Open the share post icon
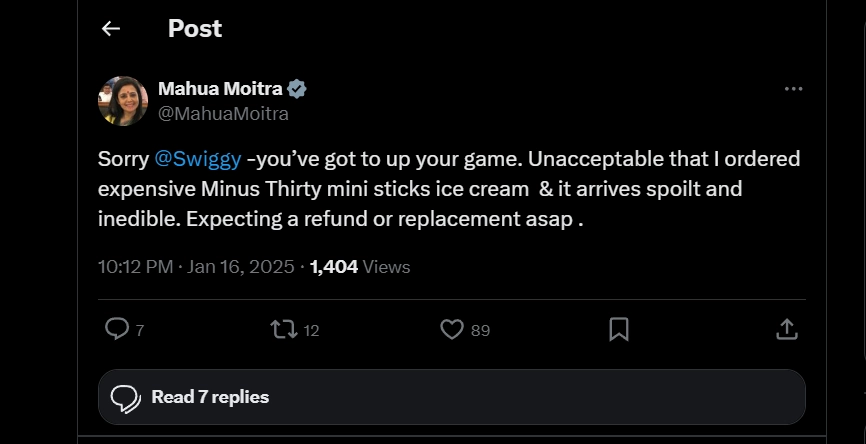 click(786, 328)
